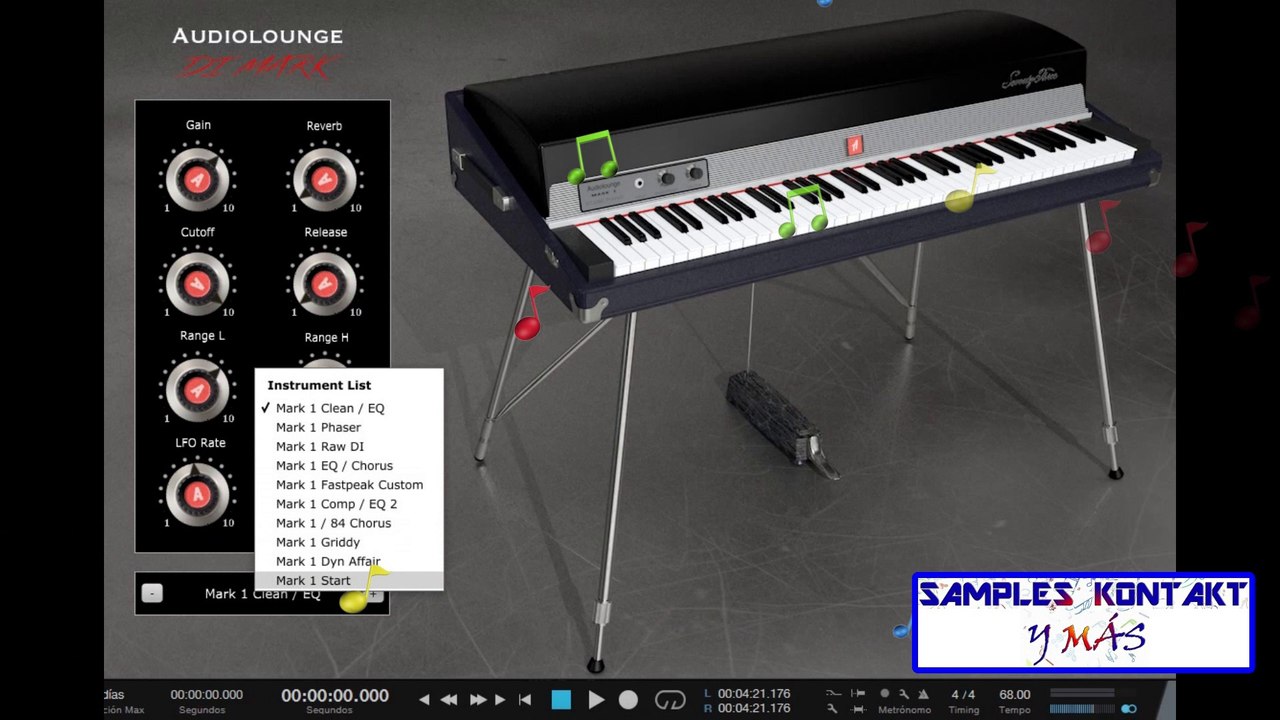Image resolution: width=1280 pixels, height=720 pixels.
Task: Click the lower-row wrench icon near locators
Action: click(x=832, y=709)
